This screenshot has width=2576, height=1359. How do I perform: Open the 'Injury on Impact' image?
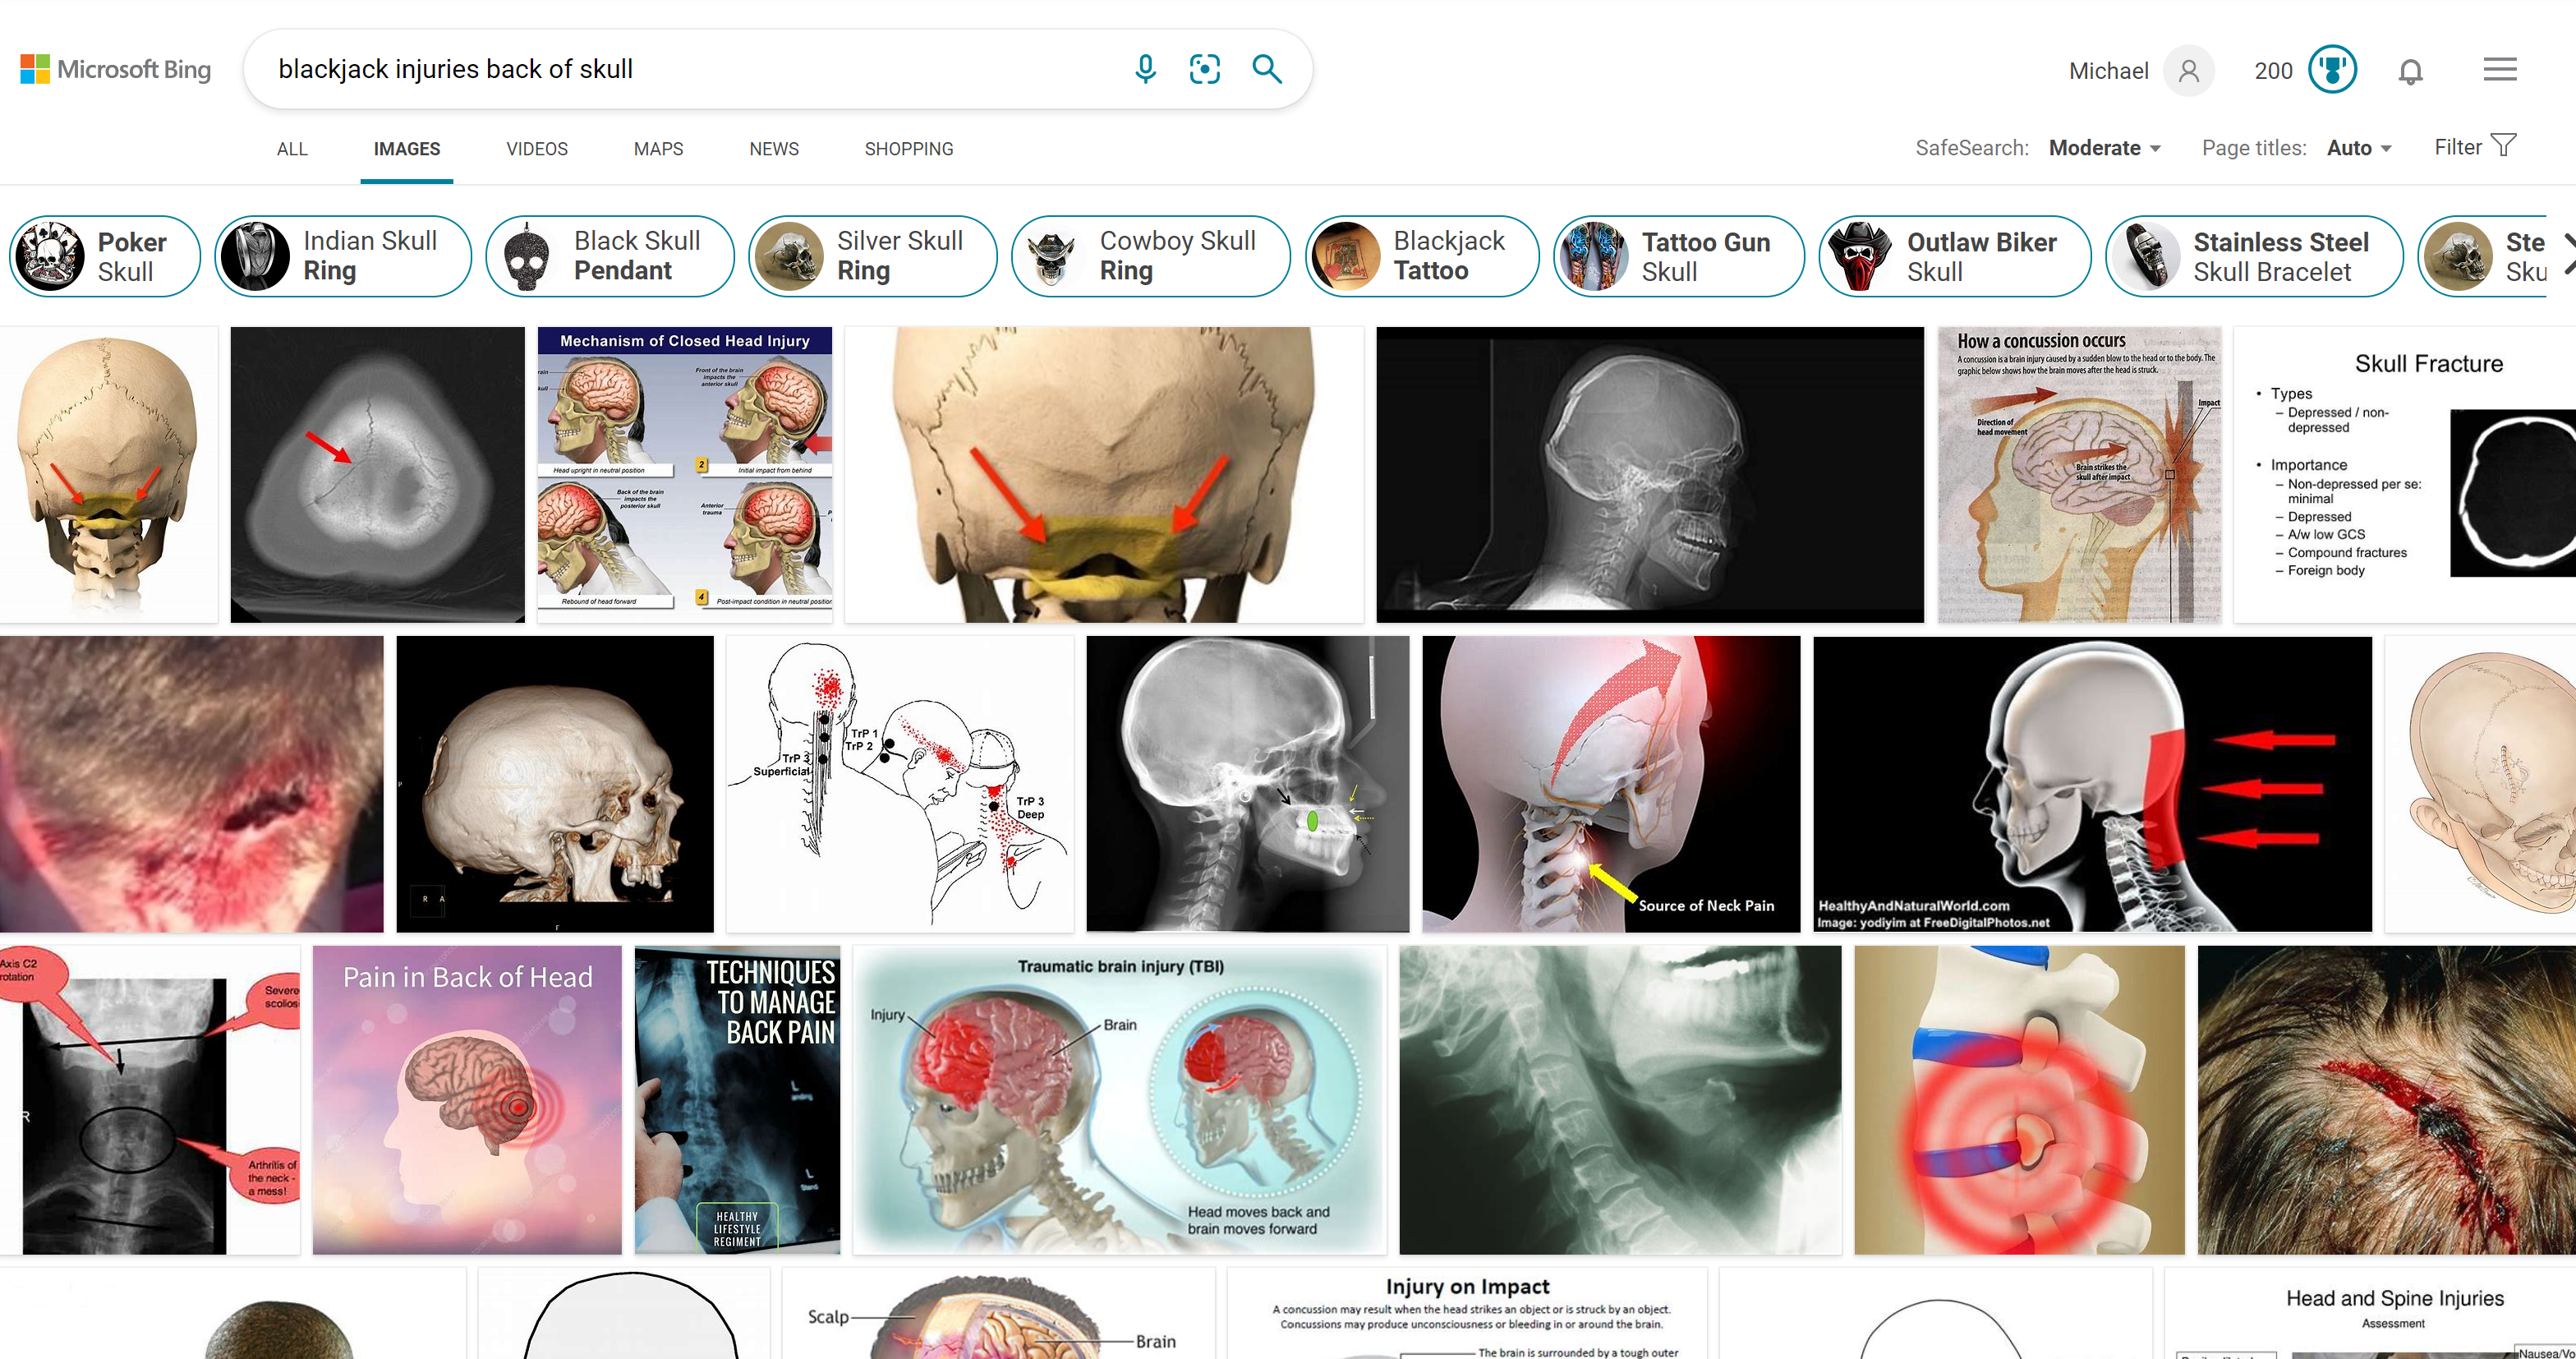pyautogui.click(x=1467, y=1315)
